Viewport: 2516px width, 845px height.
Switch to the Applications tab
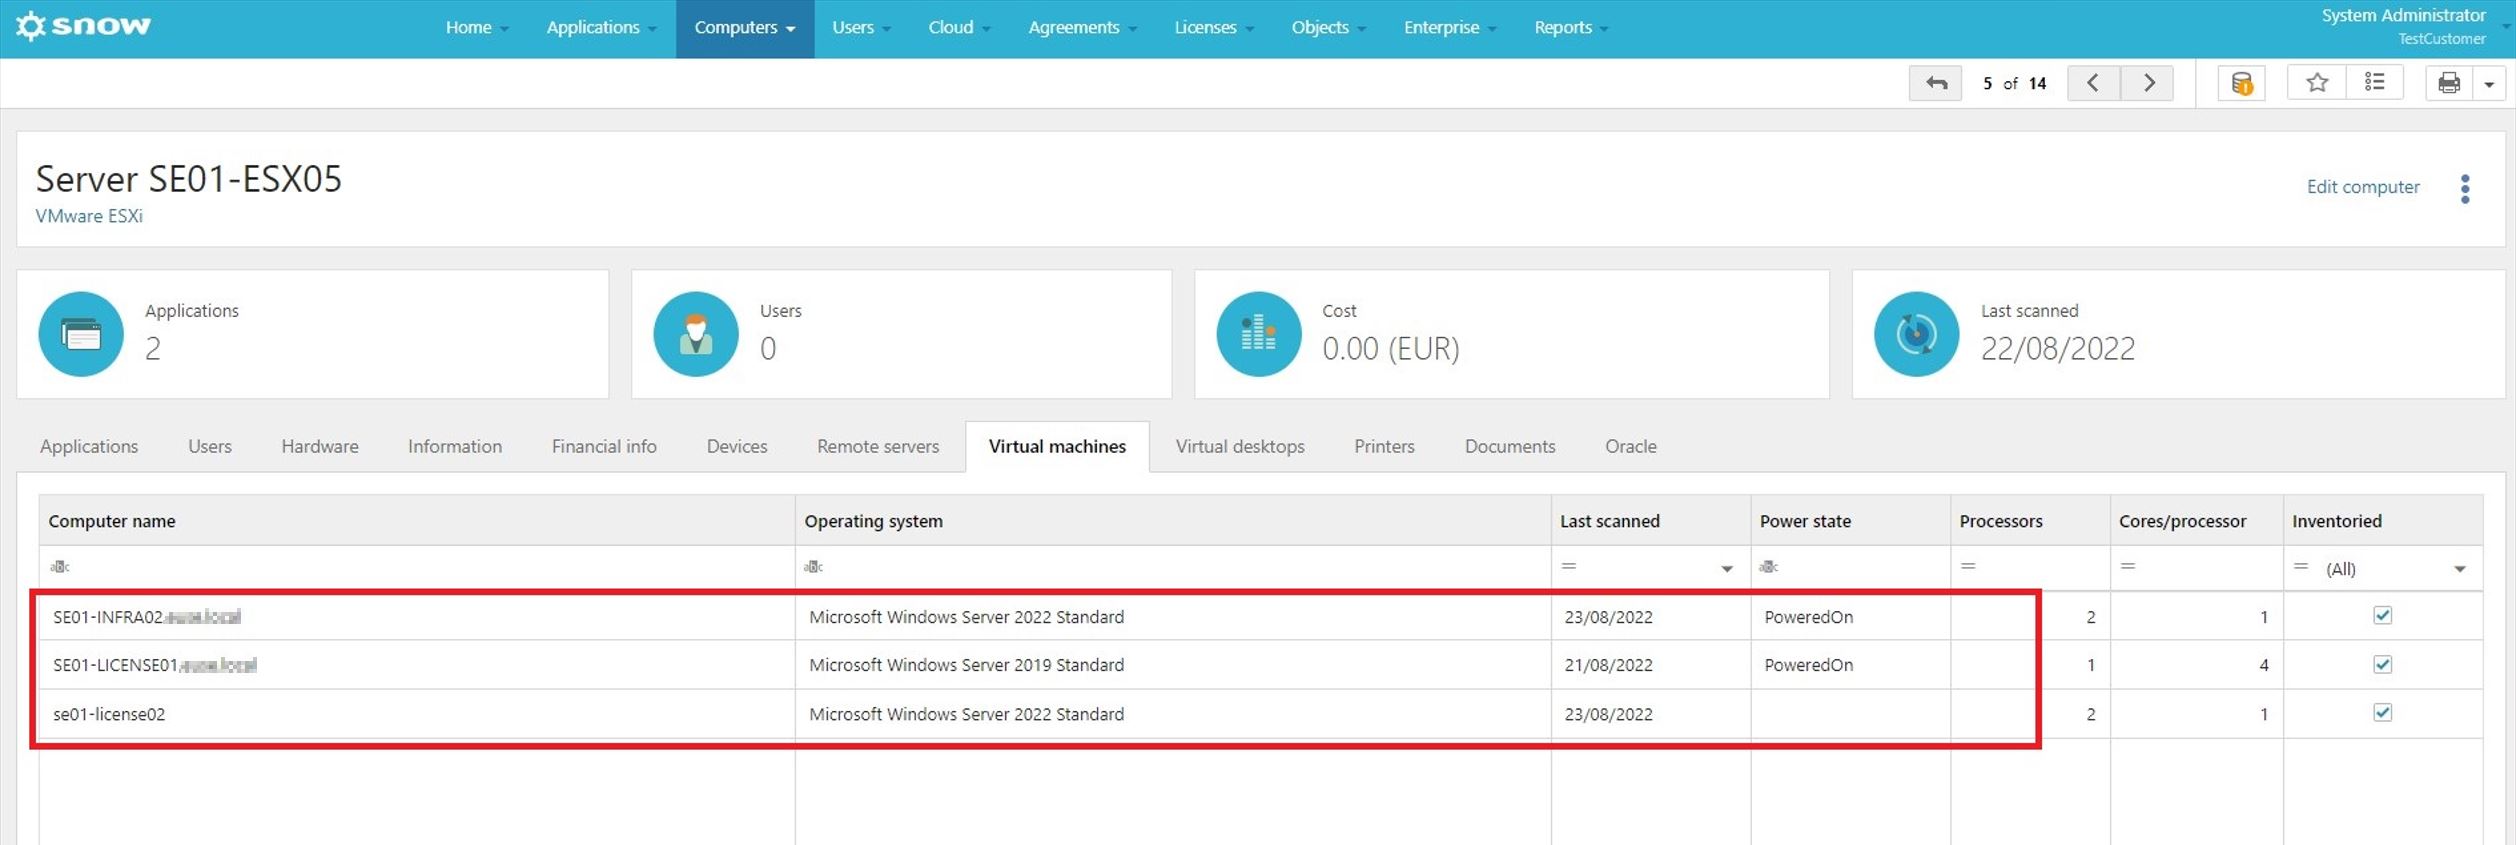pyautogui.click(x=89, y=447)
